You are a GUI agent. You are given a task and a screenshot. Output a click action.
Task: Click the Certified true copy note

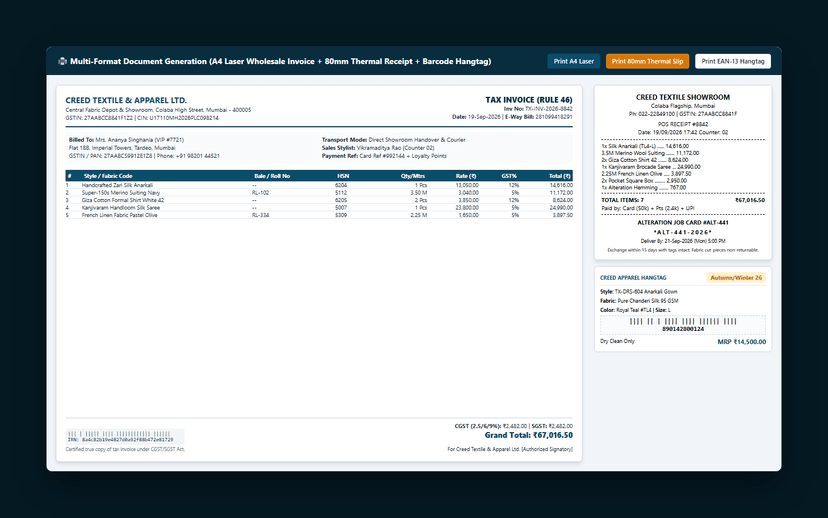click(125, 449)
